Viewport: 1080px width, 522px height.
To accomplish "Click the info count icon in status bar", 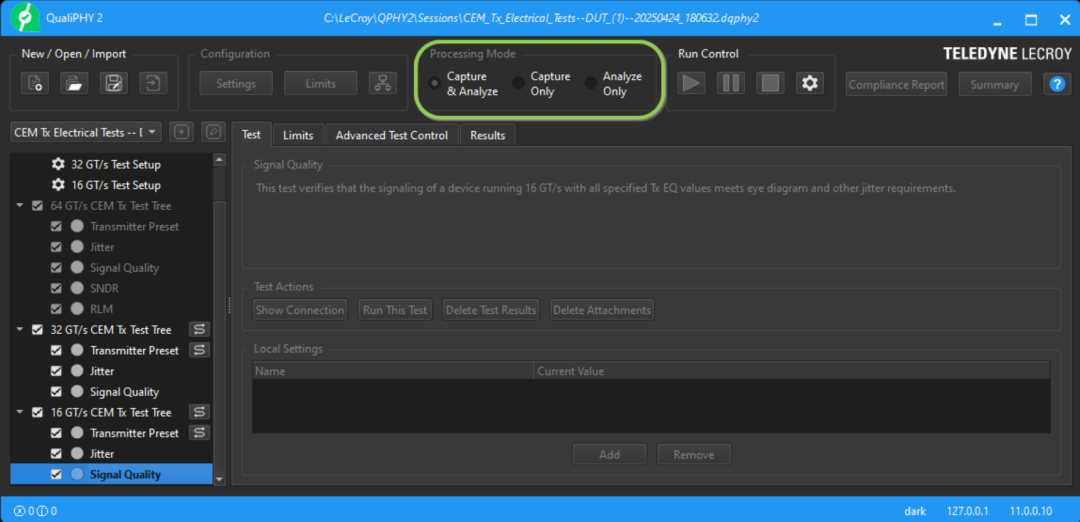I will point(41,512).
